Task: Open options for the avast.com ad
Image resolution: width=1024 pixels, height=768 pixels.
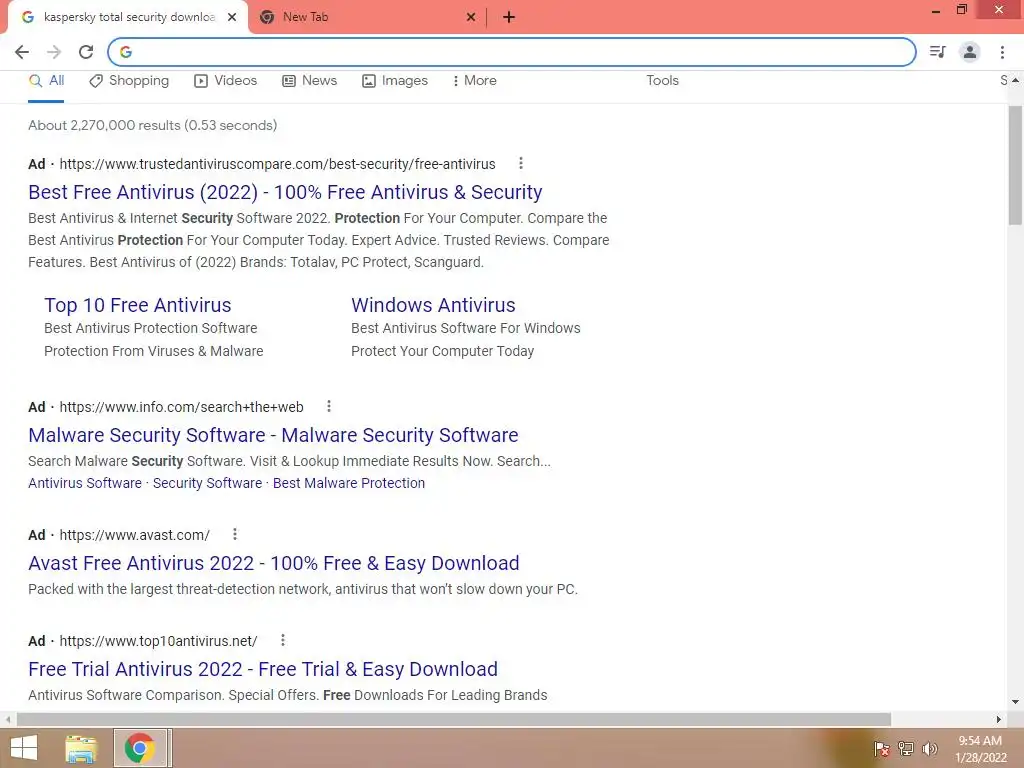Action: coord(234,534)
